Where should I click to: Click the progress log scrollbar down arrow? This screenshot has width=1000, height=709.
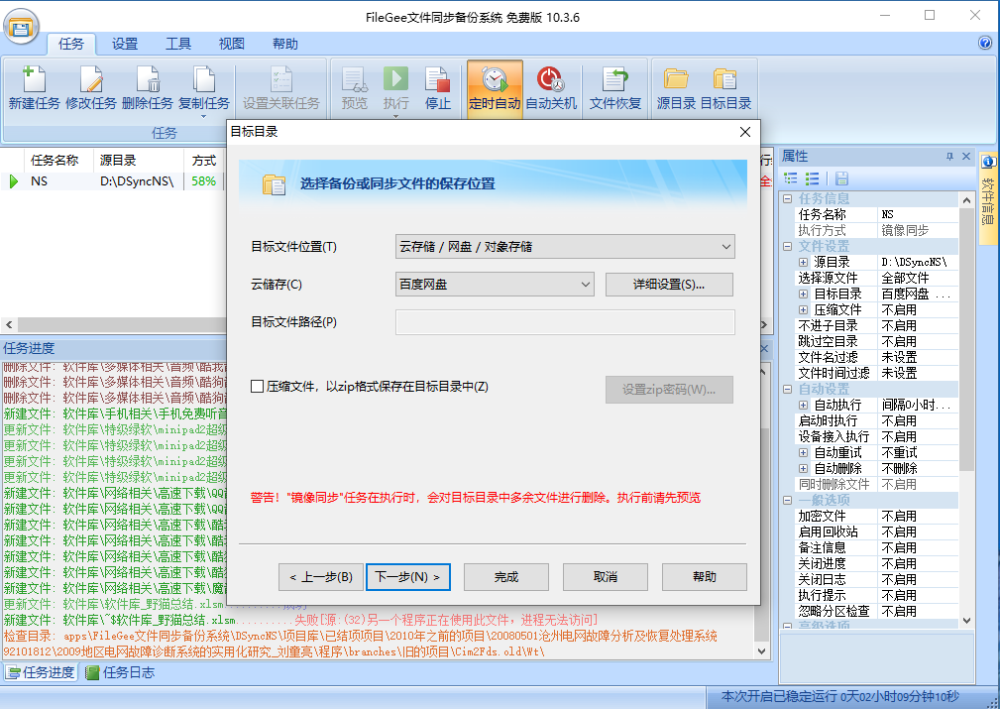[x=761, y=651]
